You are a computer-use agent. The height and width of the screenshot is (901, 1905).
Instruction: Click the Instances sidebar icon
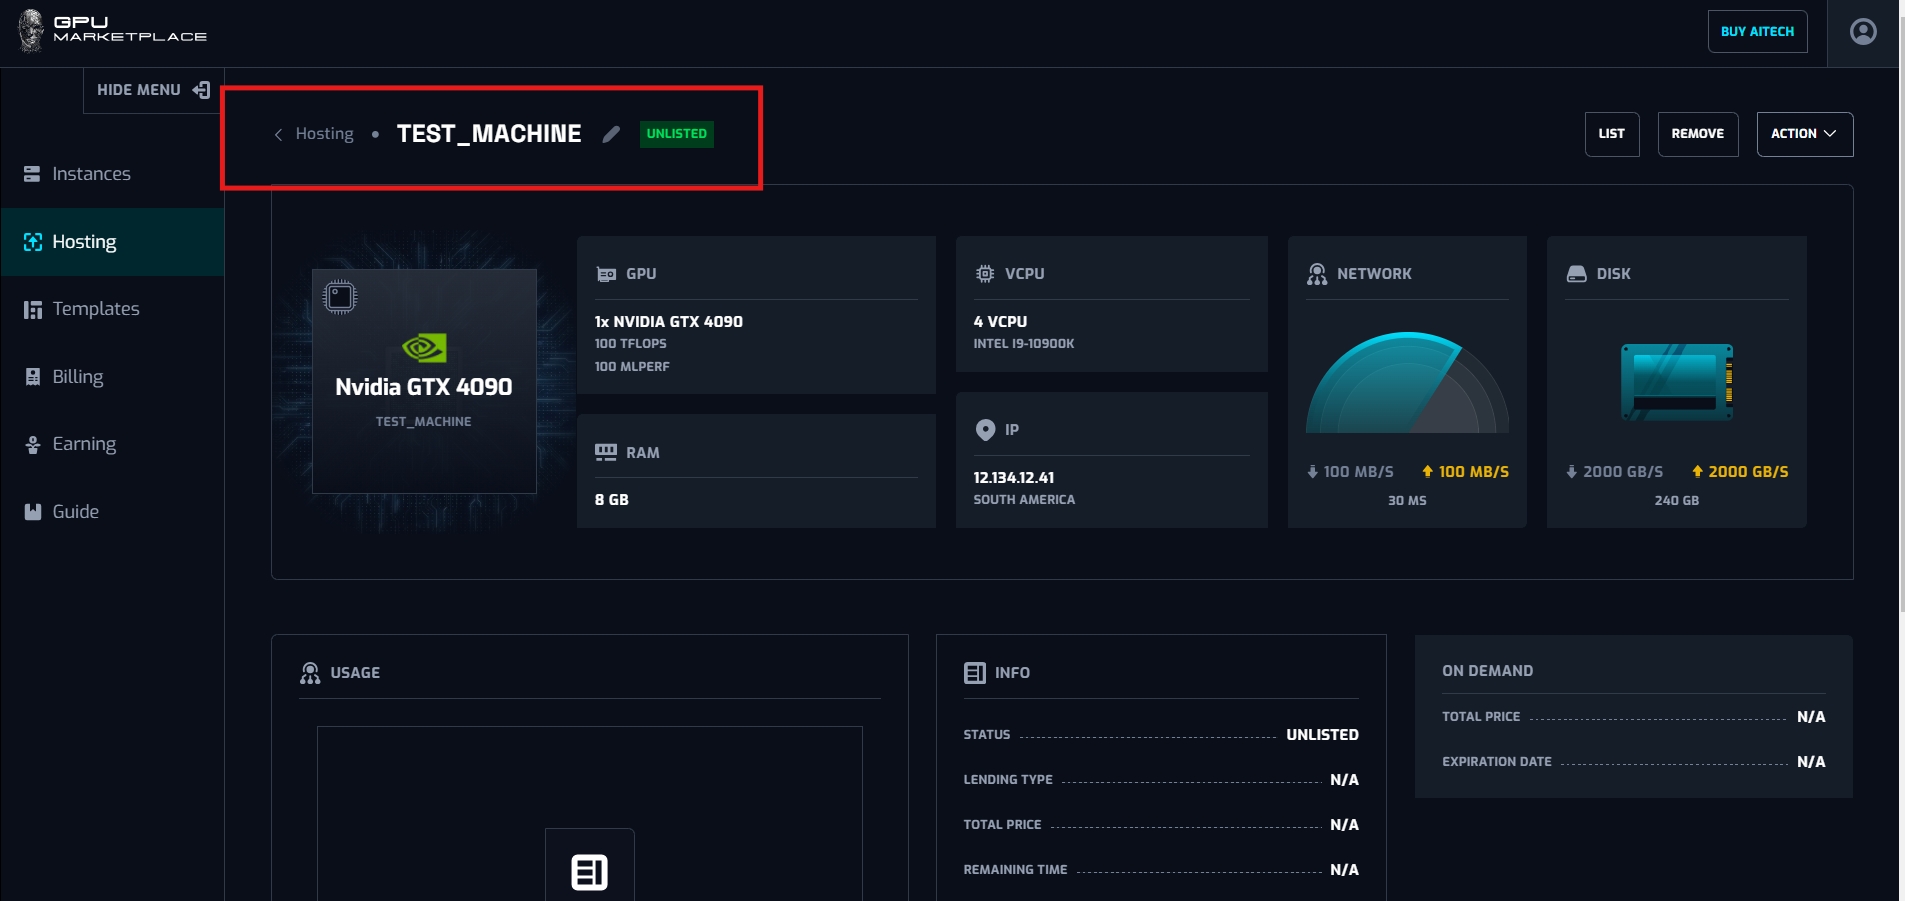click(32, 174)
